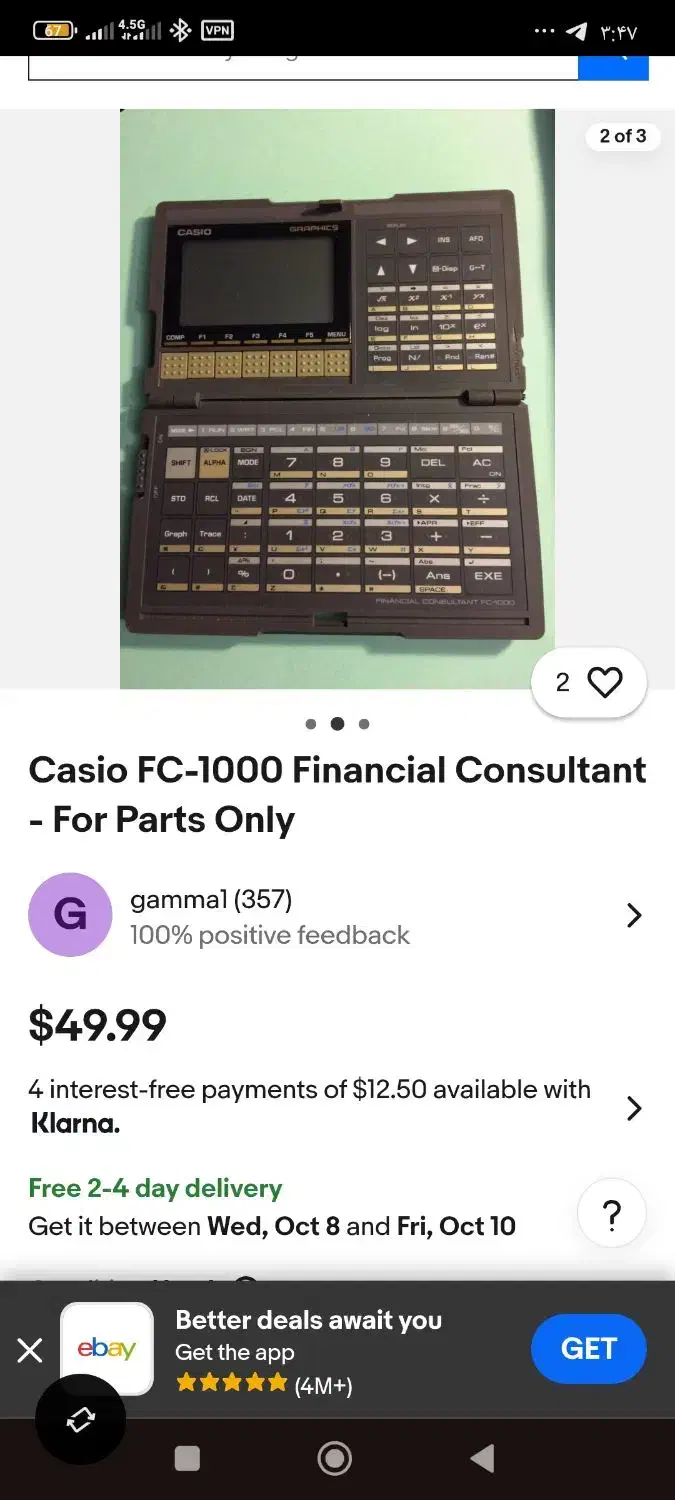The height and width of the screenshot is (1500, 675).
Task: Tap the GET app button
Action: [588, 1349]
